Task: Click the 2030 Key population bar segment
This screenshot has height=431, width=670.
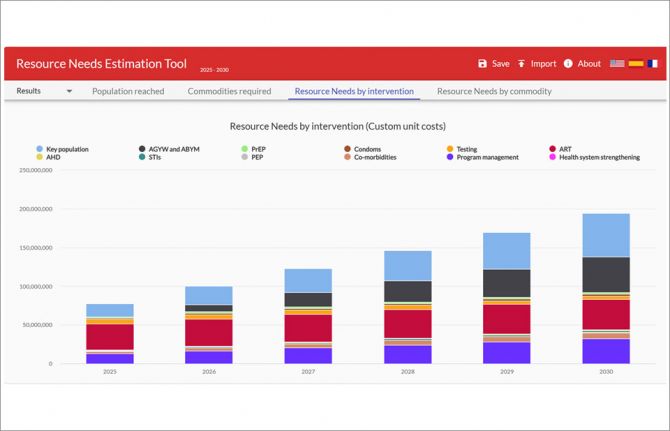Action: pyautogui.click(x=606, y=235)
